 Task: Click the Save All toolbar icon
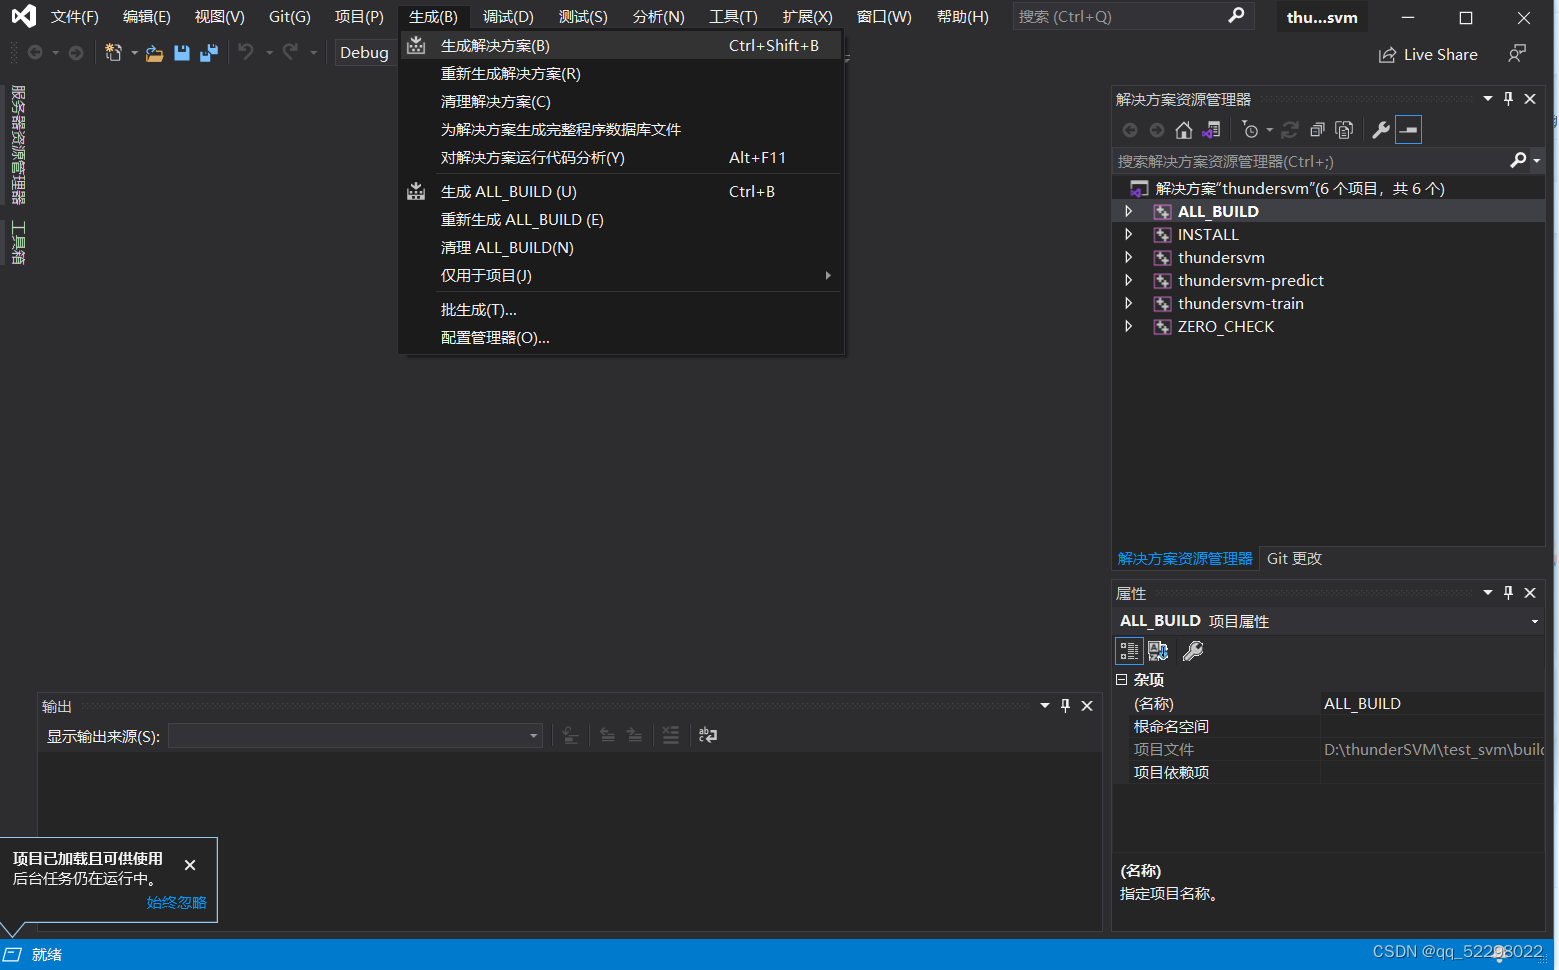pyautogui.click(x=208, y=52)
